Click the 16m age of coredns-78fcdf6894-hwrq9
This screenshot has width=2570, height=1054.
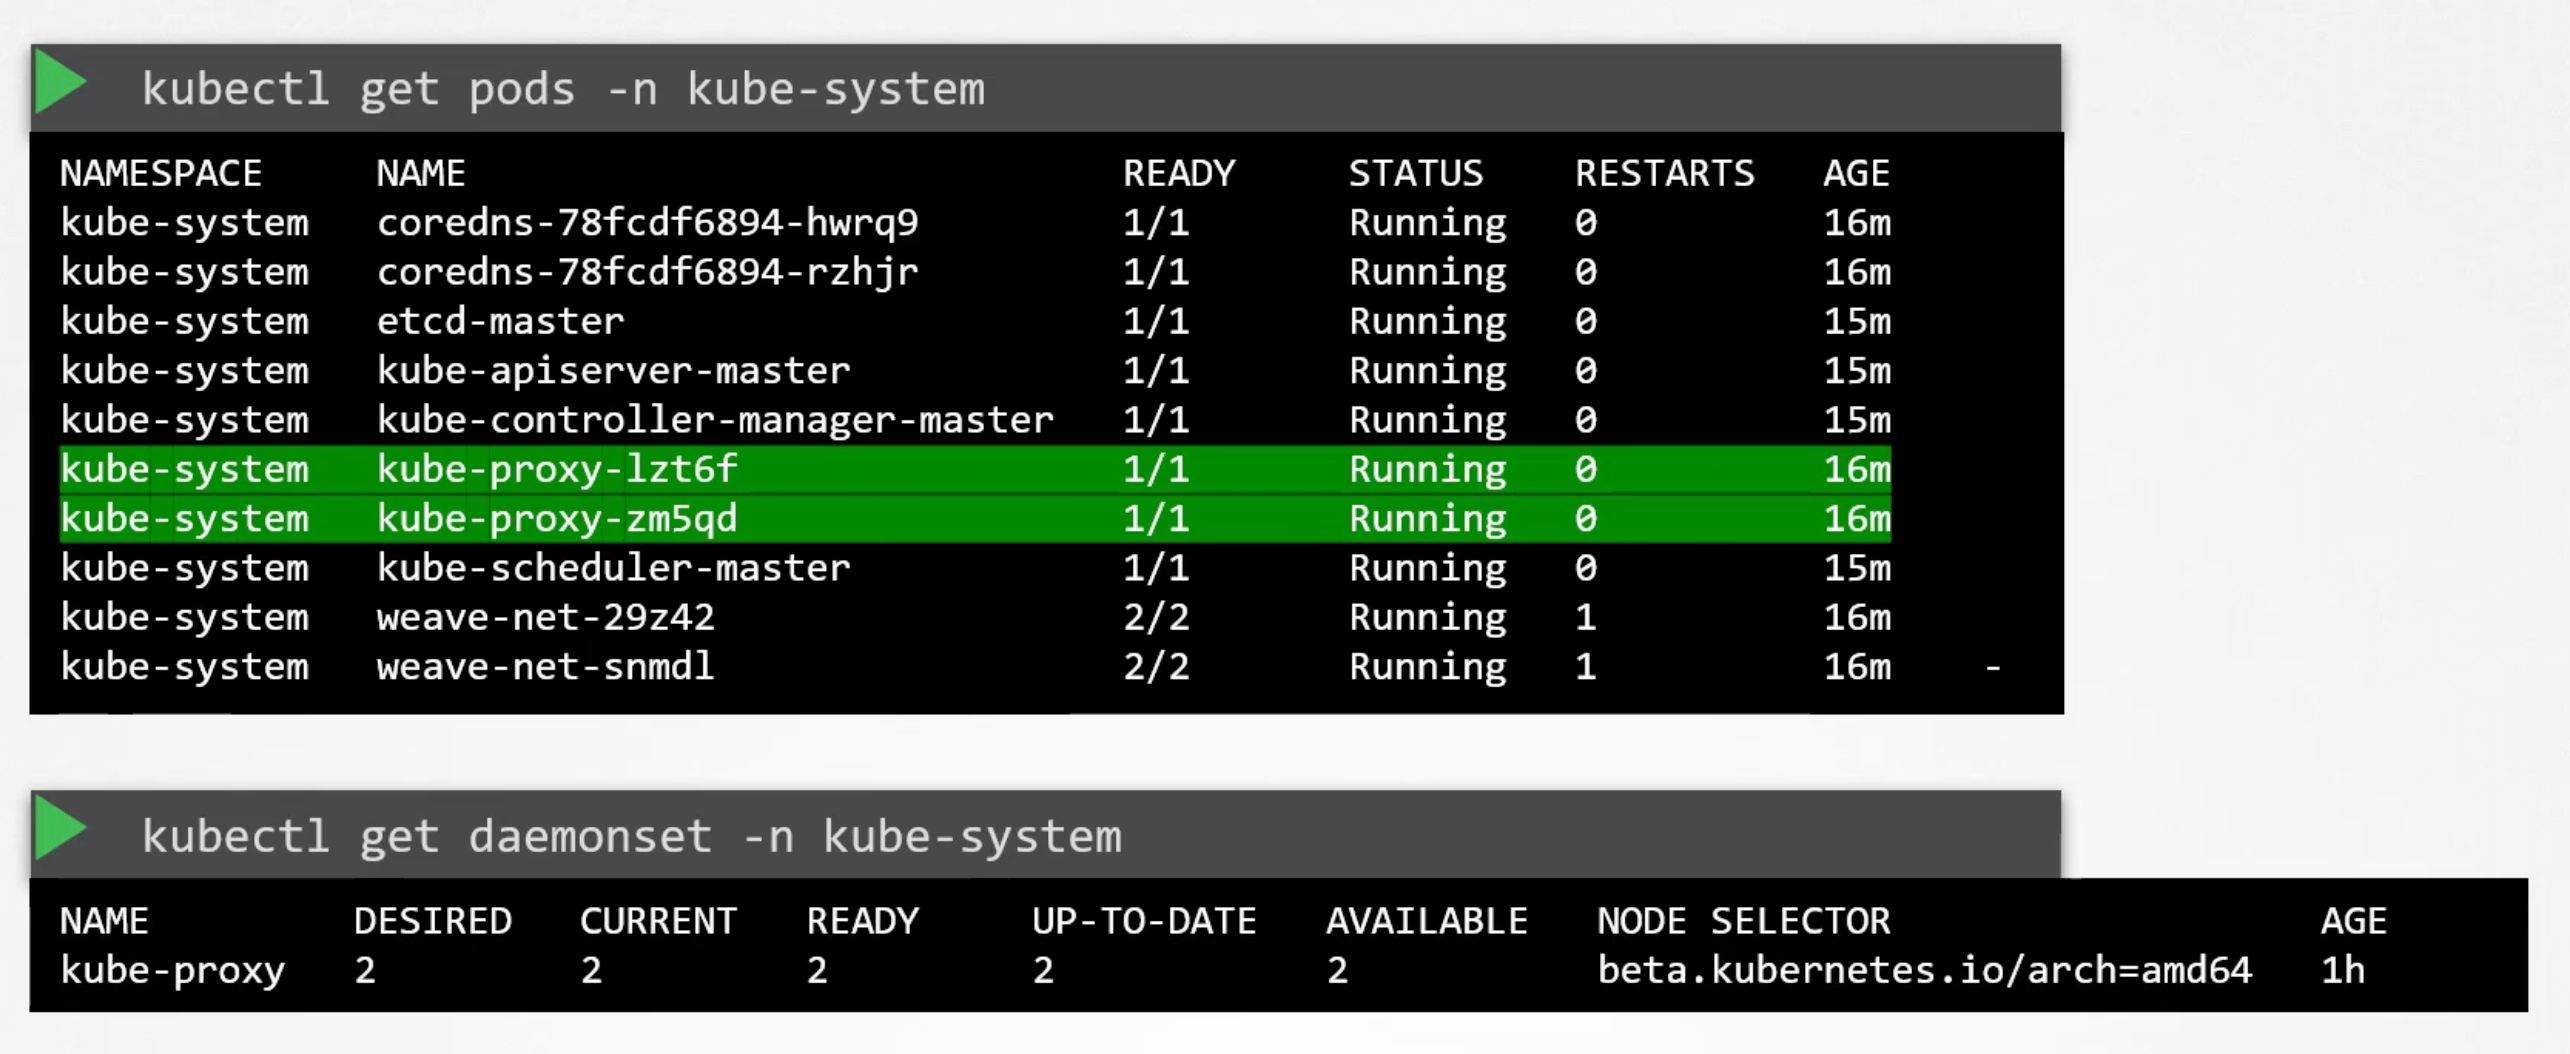1857,222
